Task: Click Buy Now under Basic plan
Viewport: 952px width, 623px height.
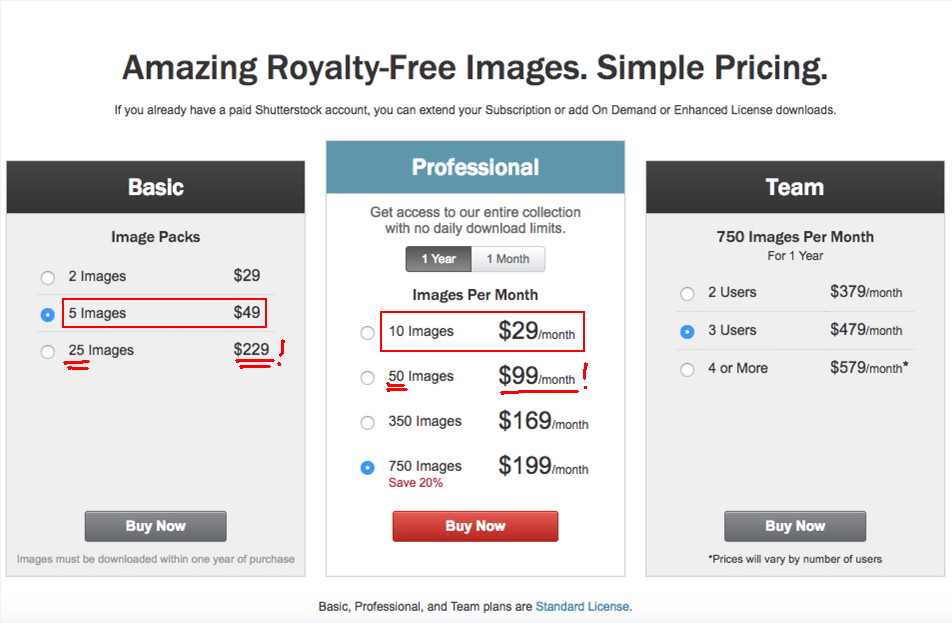Action: click(x=155, y=526)
